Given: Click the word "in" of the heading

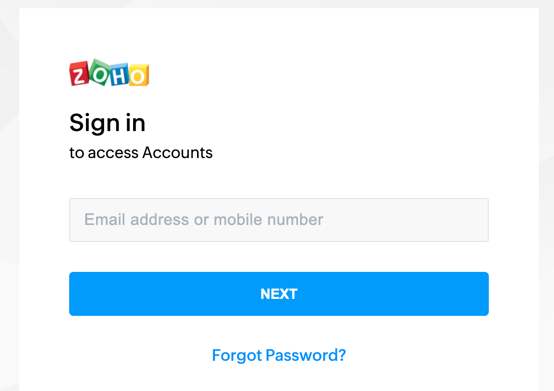Looking at the screenshot, I should tap(136, 123).
